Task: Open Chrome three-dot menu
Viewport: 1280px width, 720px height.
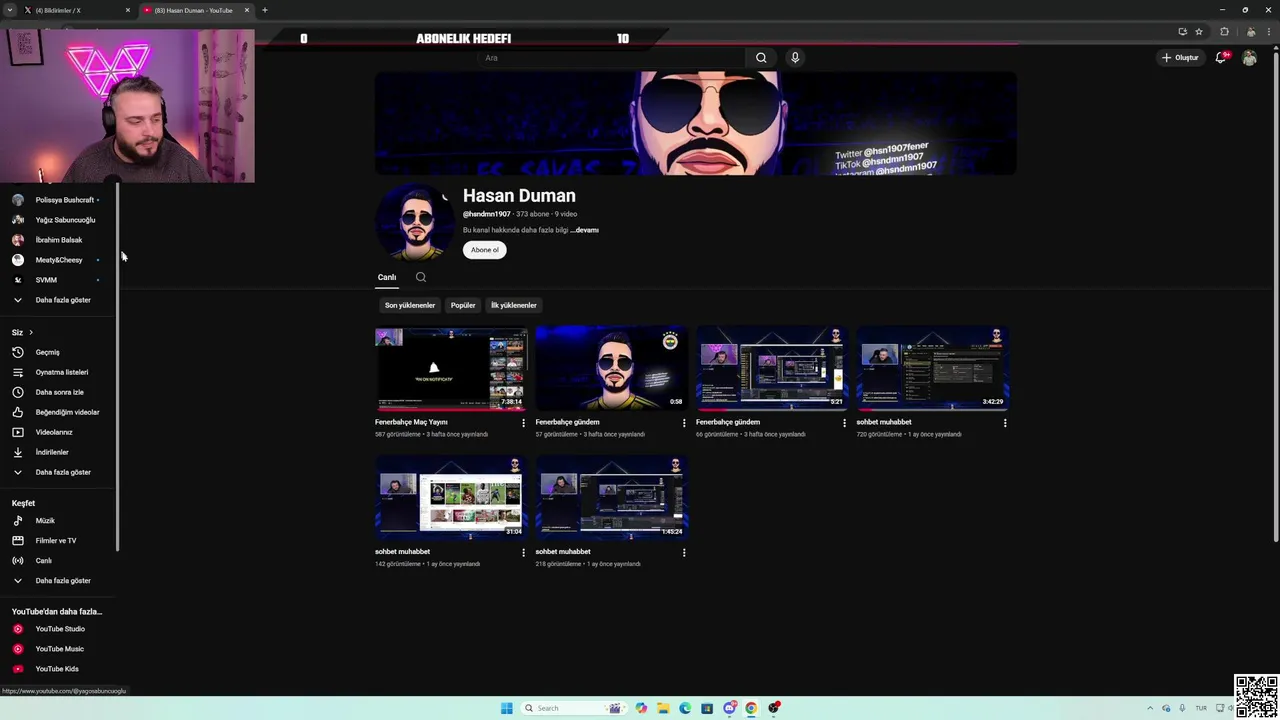Action: (1269, 31)
